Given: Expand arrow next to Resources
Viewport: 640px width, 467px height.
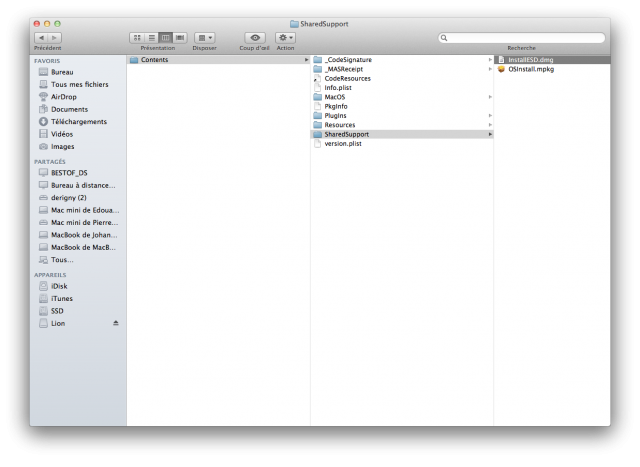Looking at the screenshot, I should (x=490, y=125).
